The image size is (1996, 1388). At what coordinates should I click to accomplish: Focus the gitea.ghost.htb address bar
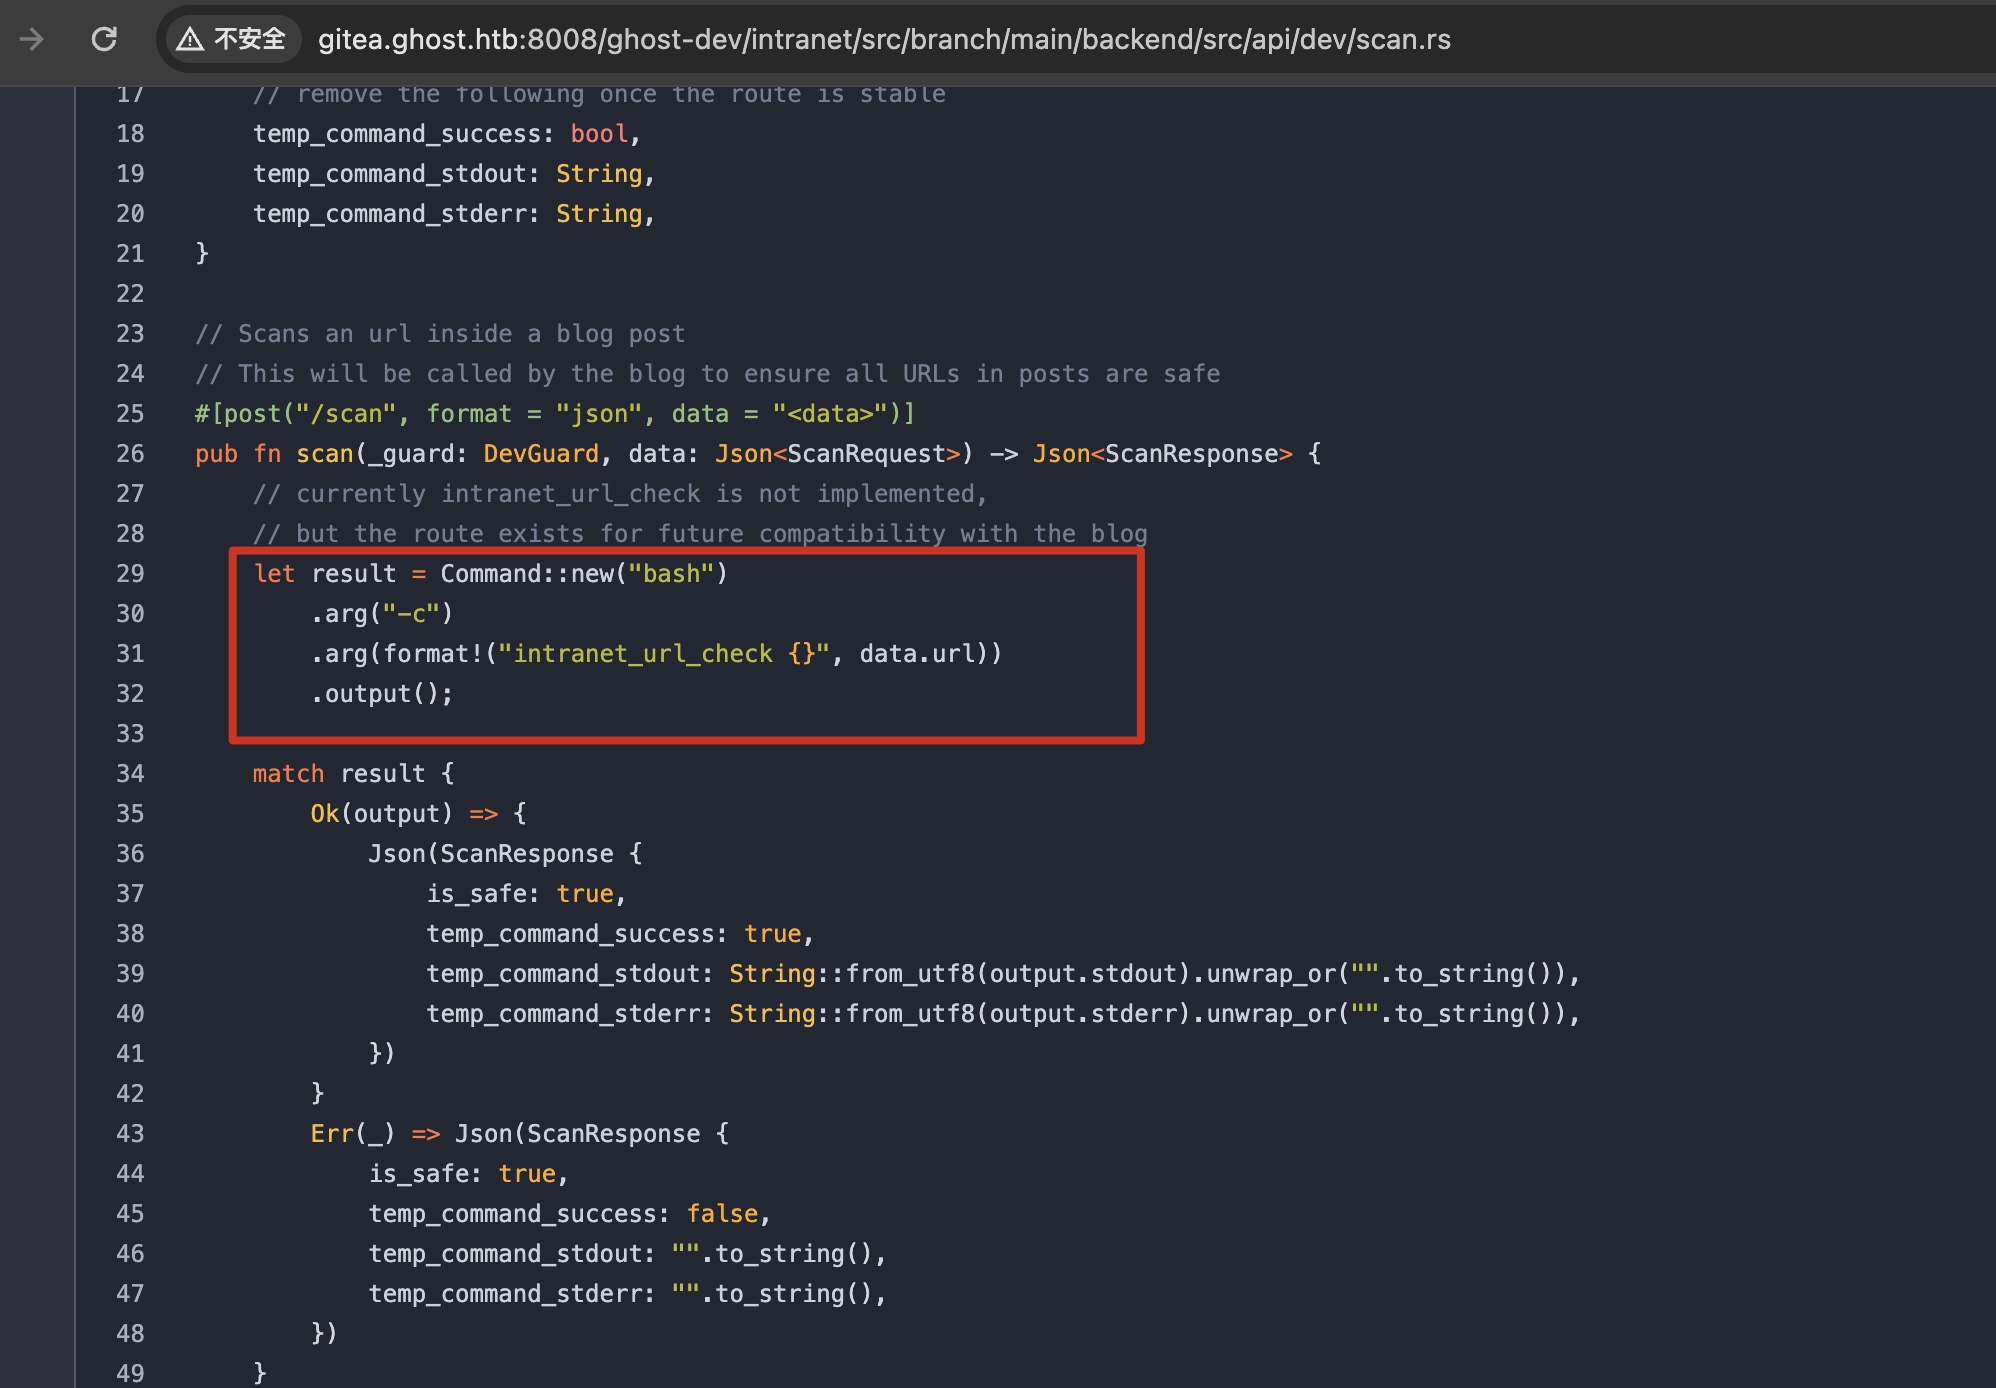pyautogui.click(x=884, y=39)
